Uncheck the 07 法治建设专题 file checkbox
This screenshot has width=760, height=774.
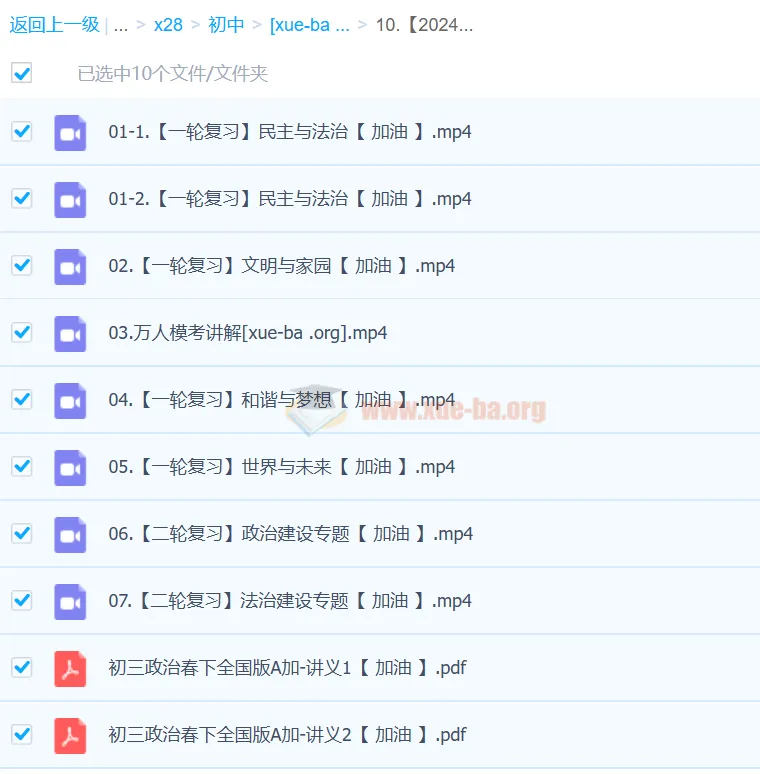pos(21,600)
